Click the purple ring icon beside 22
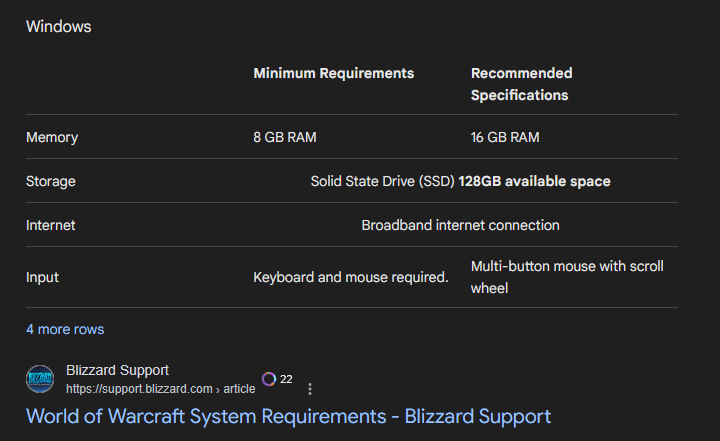720x441 pixels. pos(268,379)
